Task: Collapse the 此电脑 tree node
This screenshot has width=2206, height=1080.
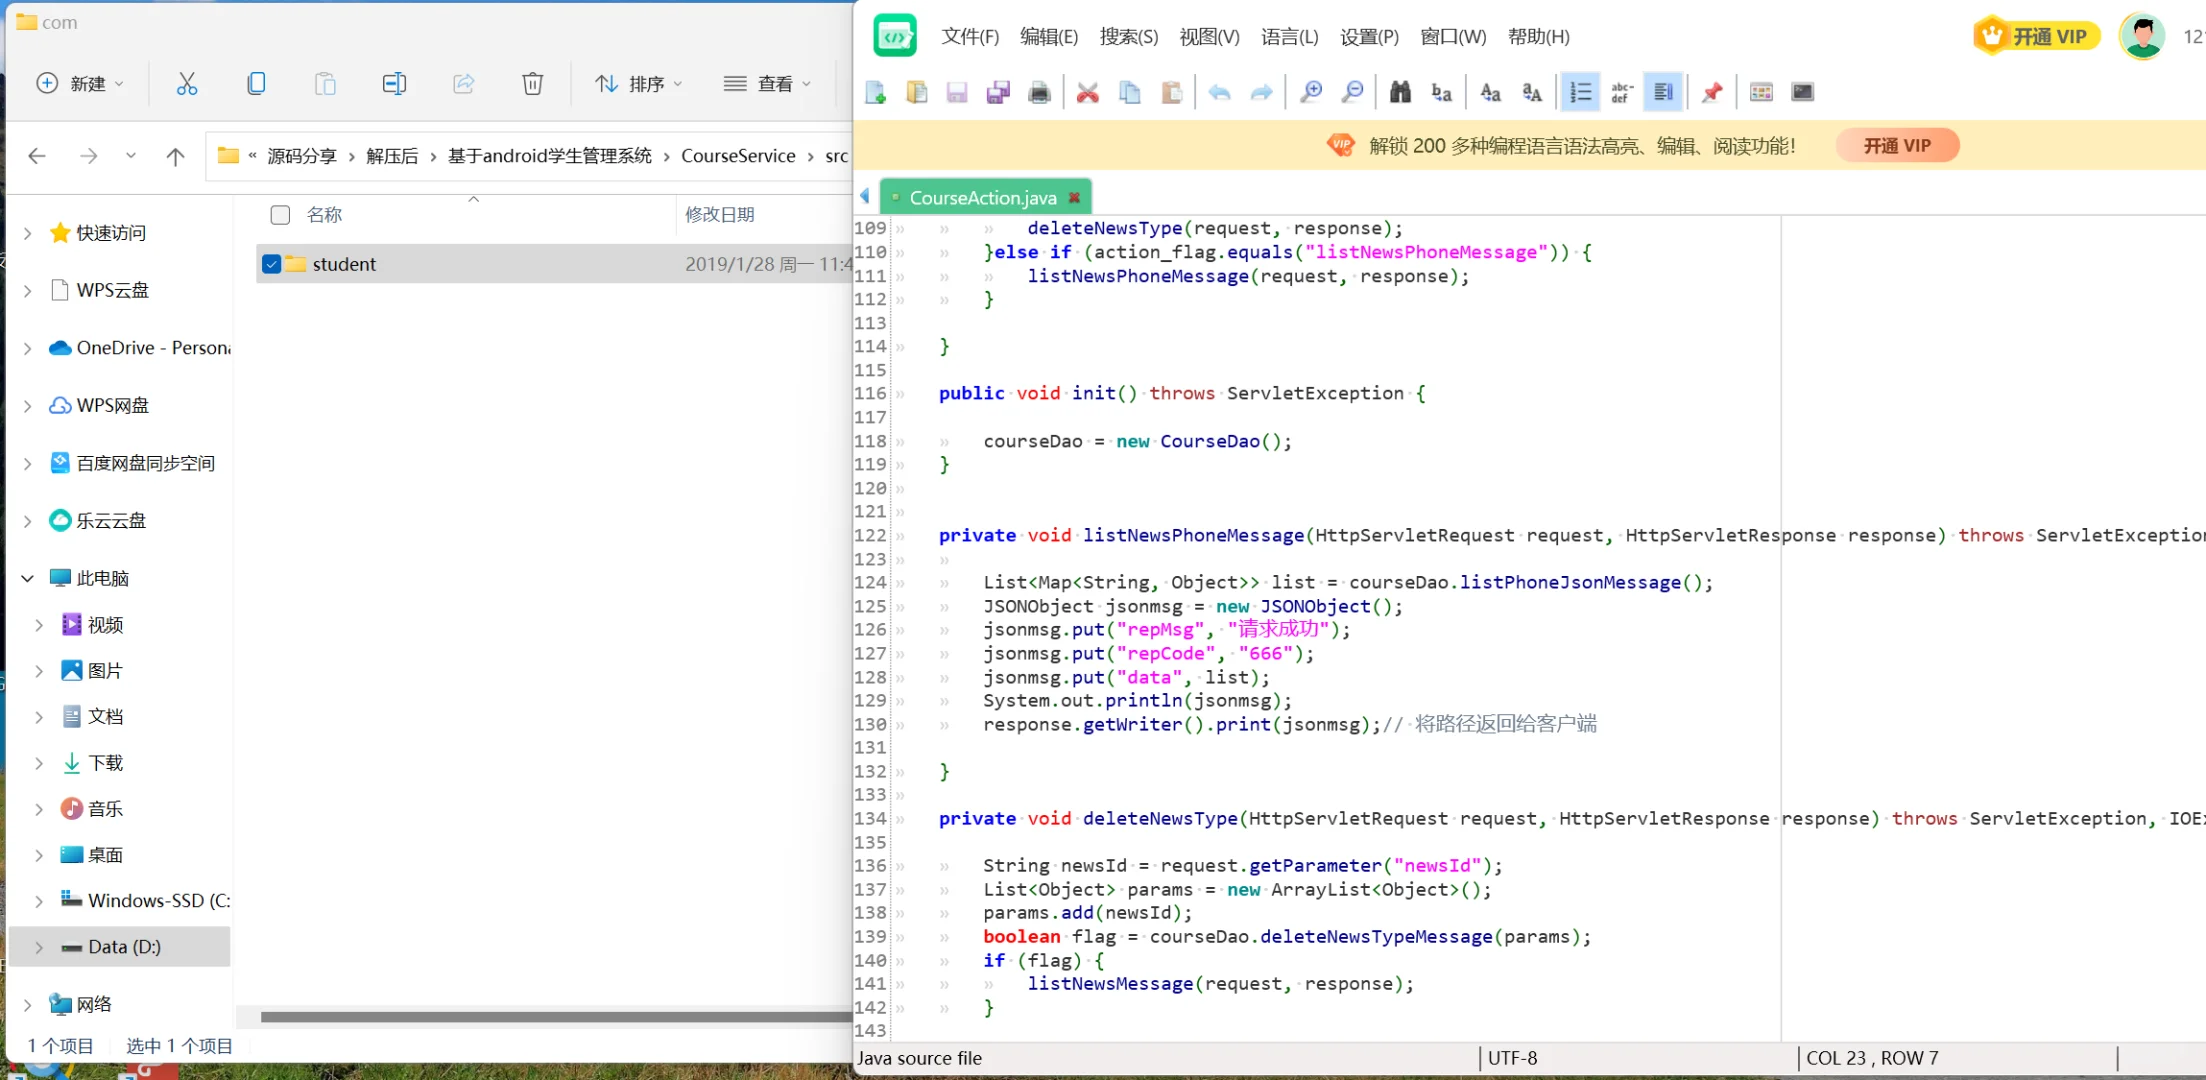Action: [x=28, y=578]
